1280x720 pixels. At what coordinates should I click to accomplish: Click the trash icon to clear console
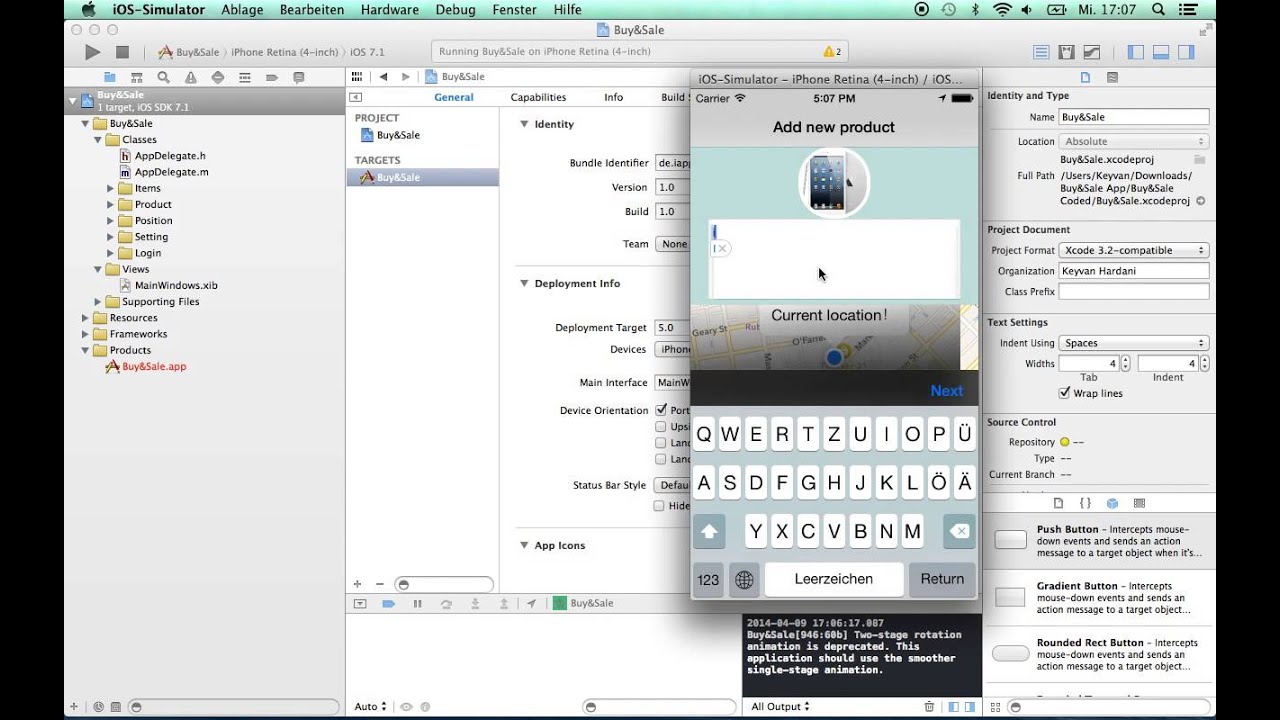point(929,707)
